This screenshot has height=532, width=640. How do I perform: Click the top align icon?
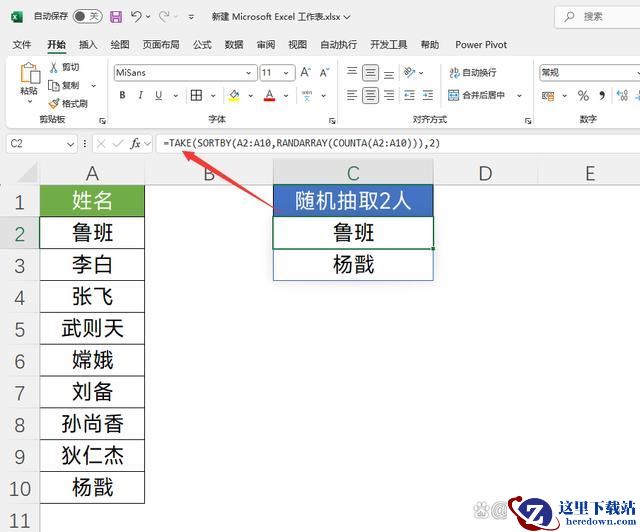(x=351, y=73)
